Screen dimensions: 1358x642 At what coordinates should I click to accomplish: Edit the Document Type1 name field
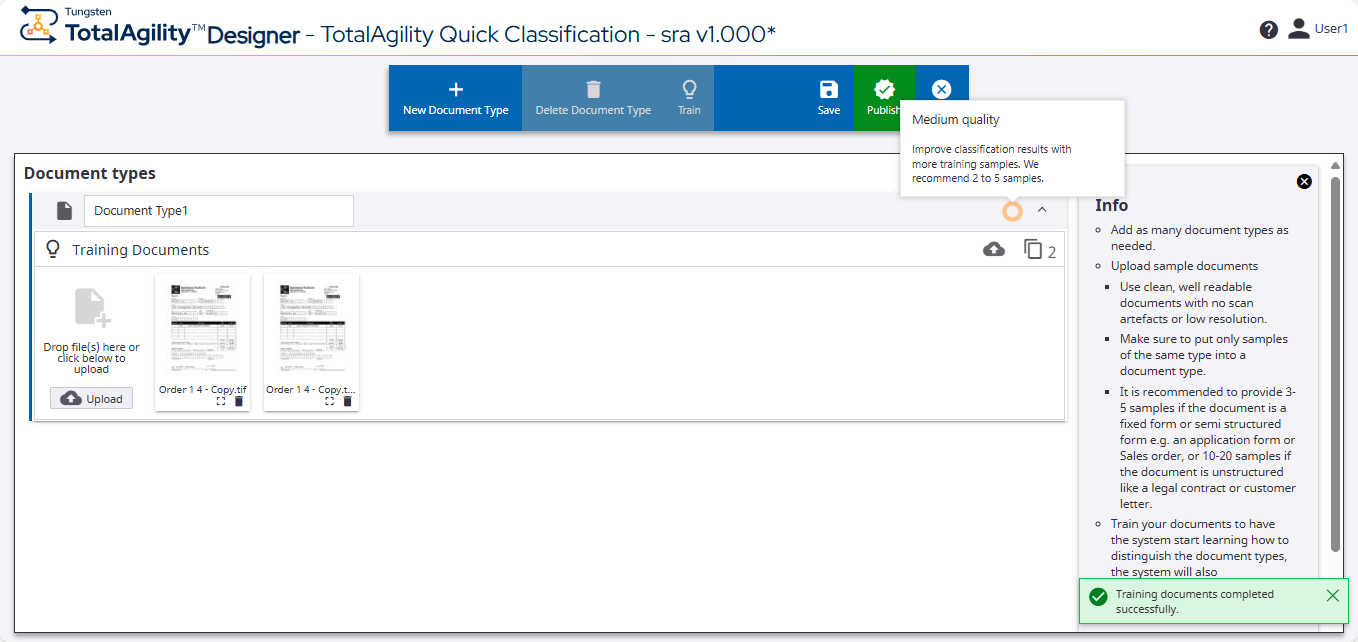[x=218, y=211]
